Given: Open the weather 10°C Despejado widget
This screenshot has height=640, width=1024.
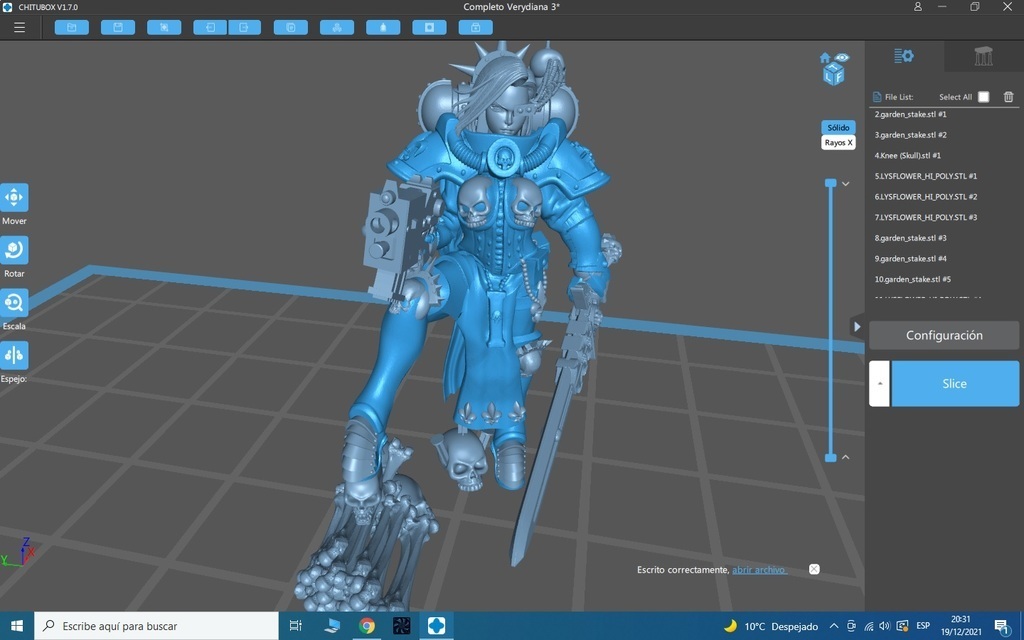Looking at the screenshot, I should (x=771, y=626).
